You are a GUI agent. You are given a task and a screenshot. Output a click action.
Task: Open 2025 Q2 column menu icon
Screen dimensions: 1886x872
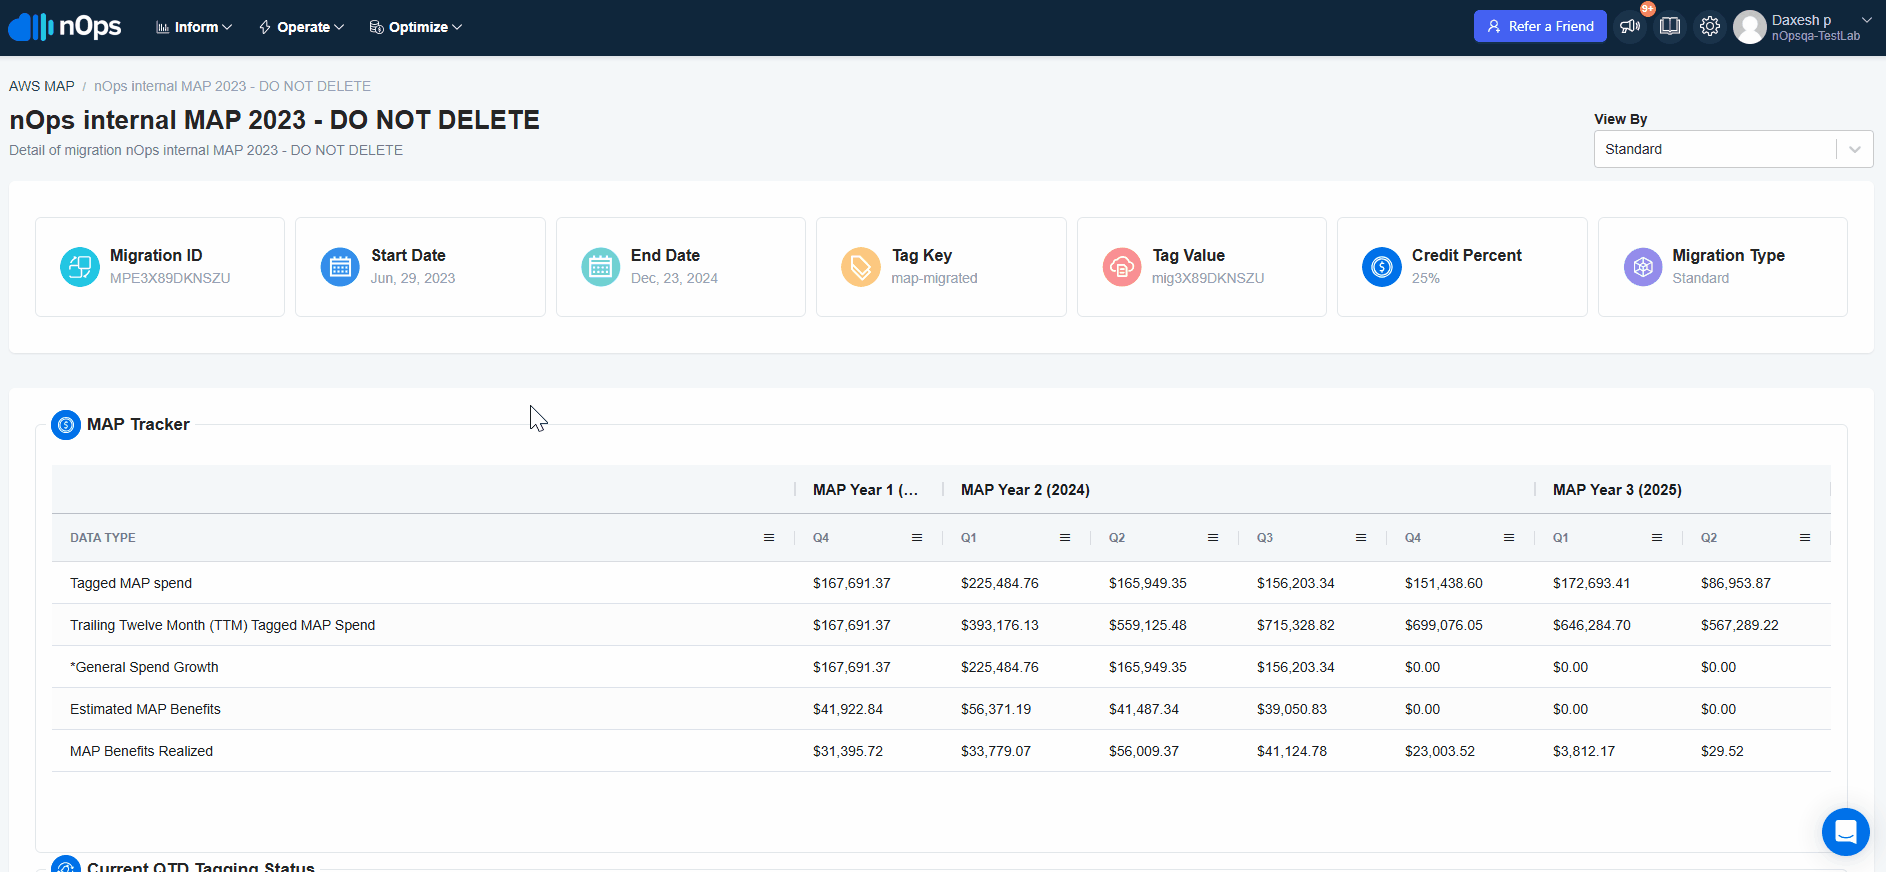[1805, 538]
